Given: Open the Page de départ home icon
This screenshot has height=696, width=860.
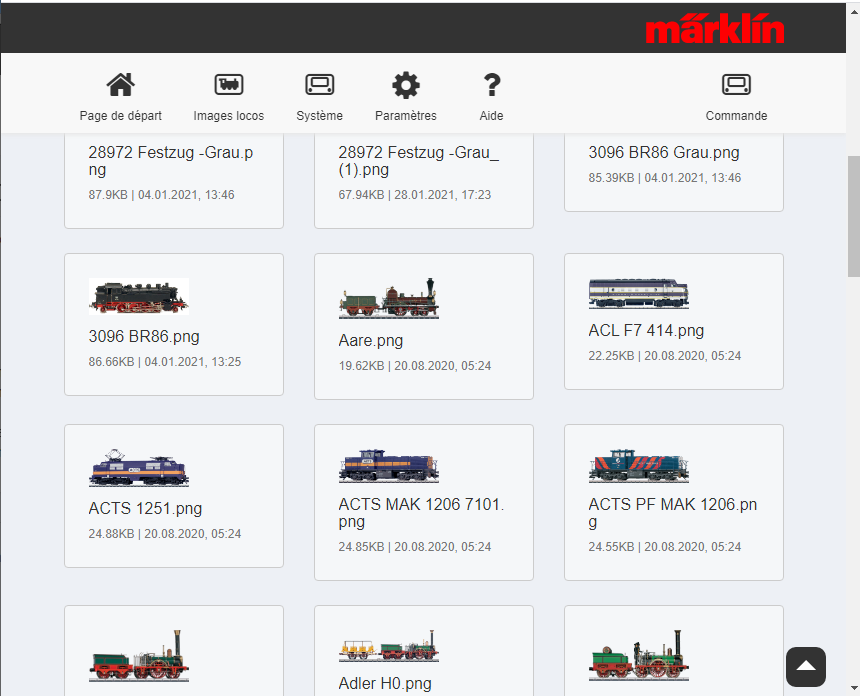Looking at the screenshot, I should (120, 85).
